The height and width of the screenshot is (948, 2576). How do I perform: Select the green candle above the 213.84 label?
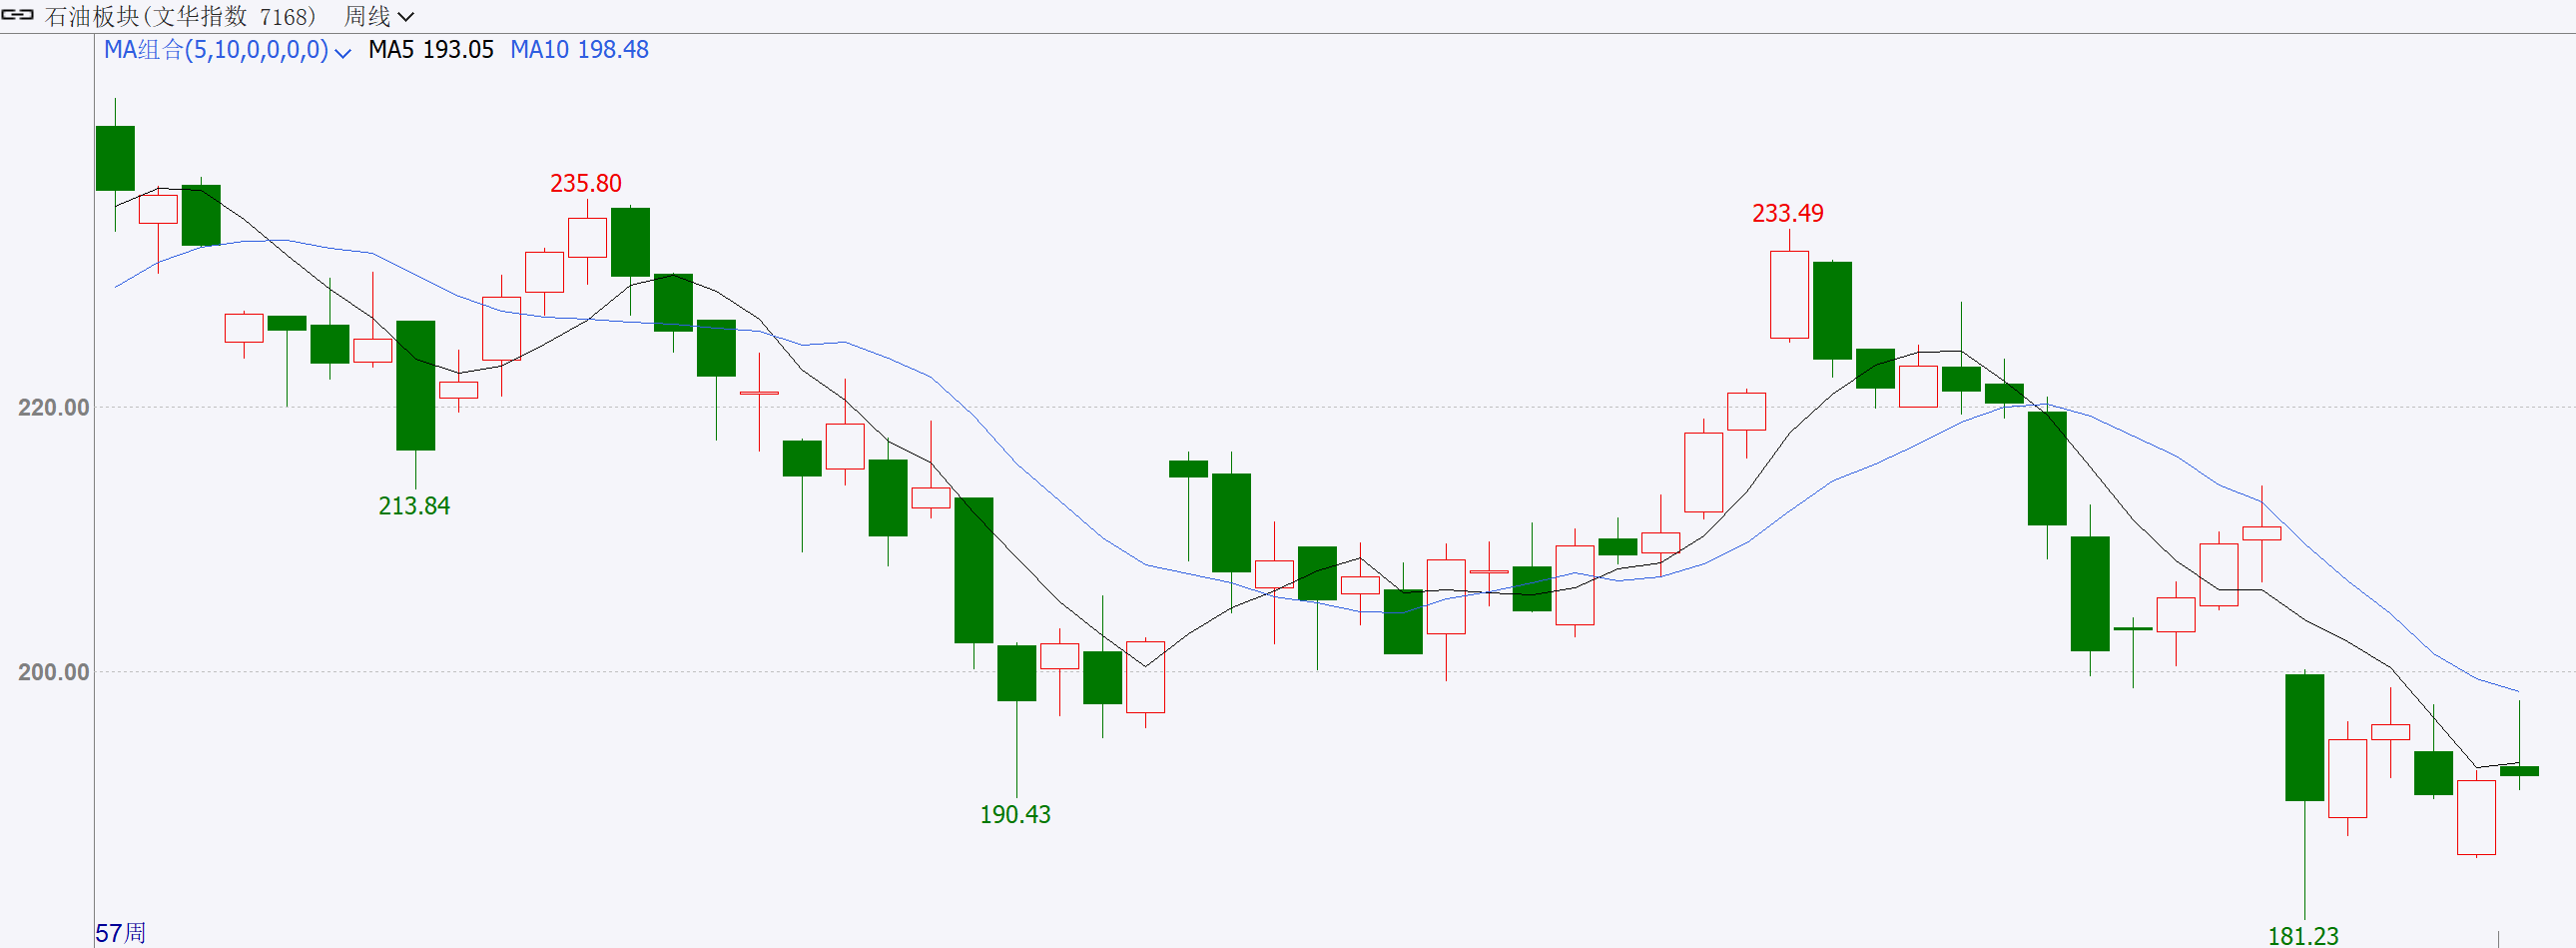pos(415,385)
